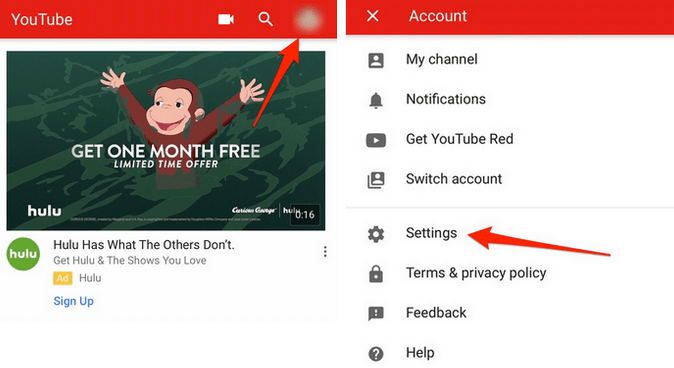Select Get YouTube Red

(460, 139)
